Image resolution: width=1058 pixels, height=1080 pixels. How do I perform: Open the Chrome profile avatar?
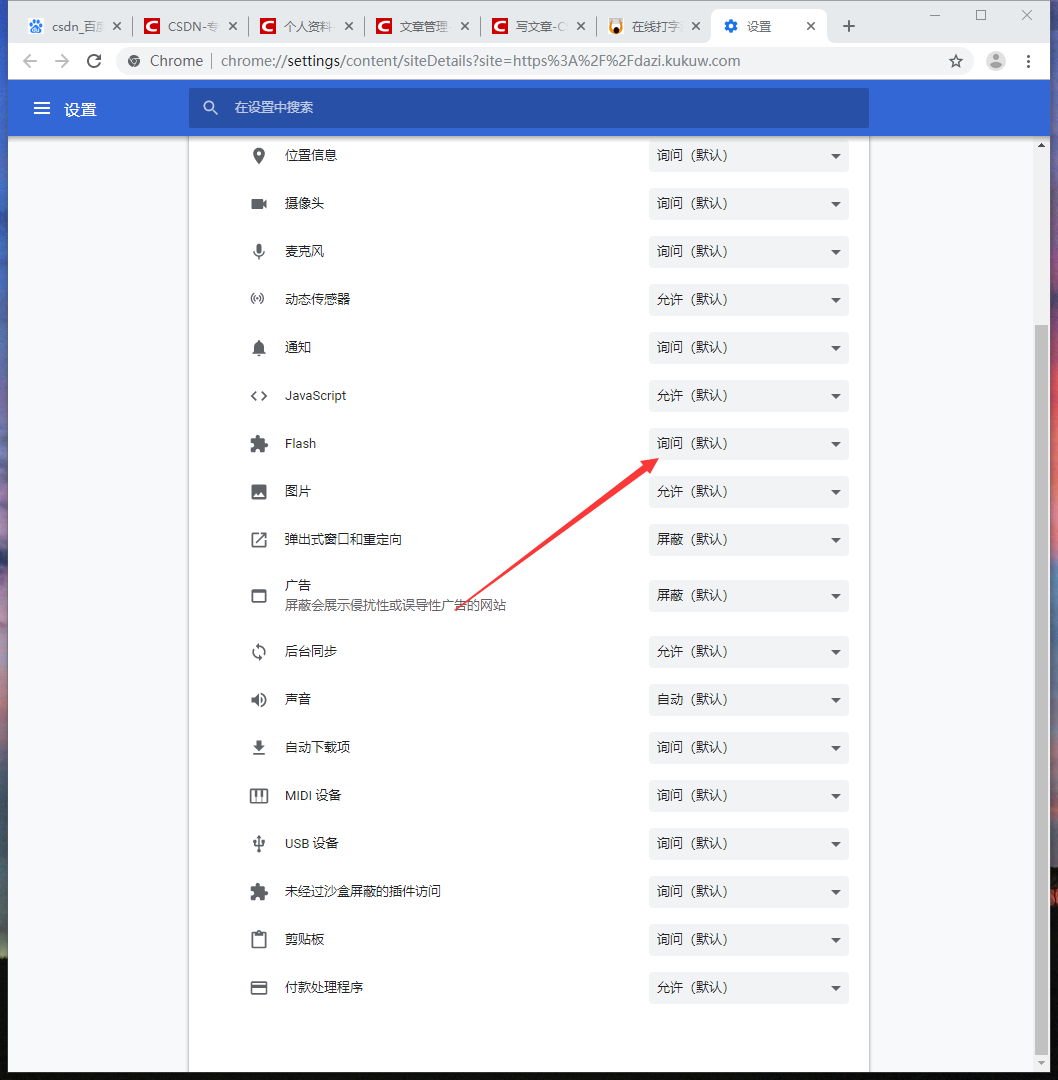coord(995,61)
